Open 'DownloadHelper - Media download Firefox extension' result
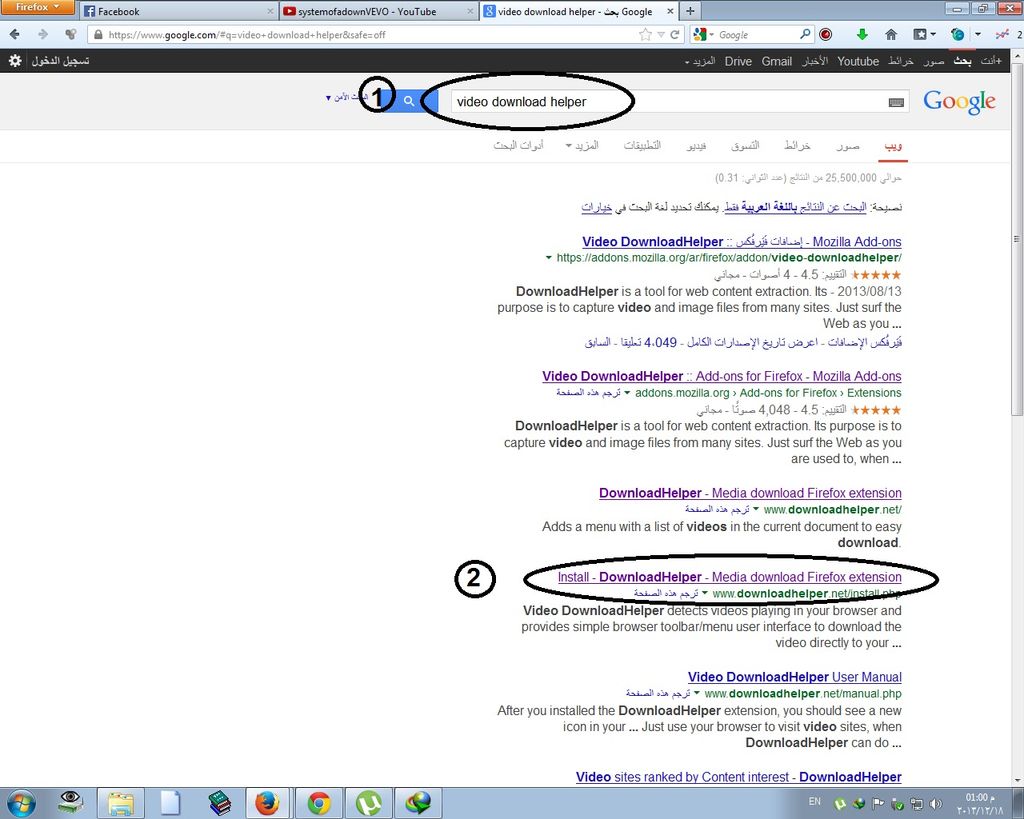The width and height of the screenshot is (1024, 819). [x=750, y=493]
